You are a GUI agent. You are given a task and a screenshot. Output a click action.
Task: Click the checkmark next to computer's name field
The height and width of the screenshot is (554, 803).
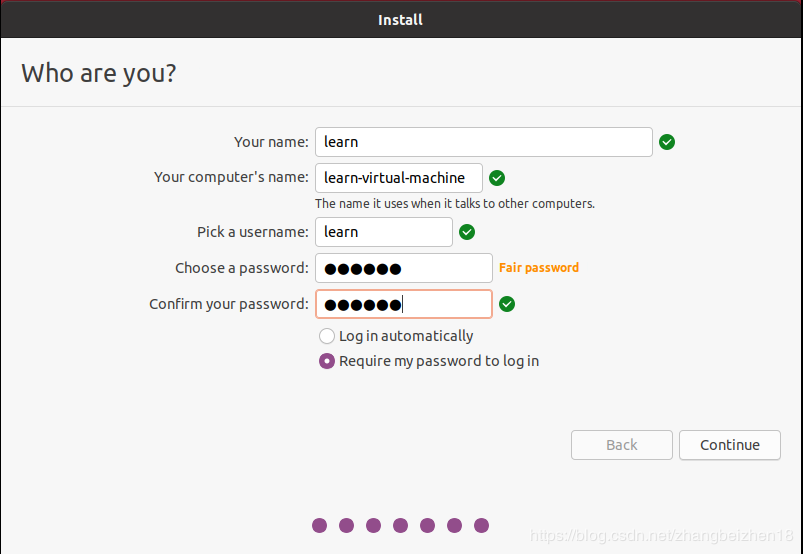497,178
